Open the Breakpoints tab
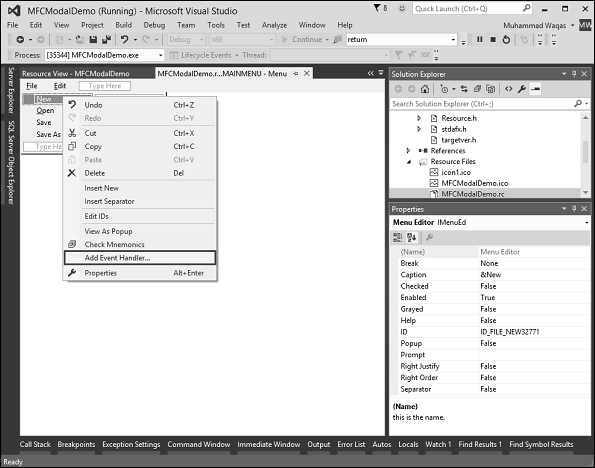 (x=76, y=444)
